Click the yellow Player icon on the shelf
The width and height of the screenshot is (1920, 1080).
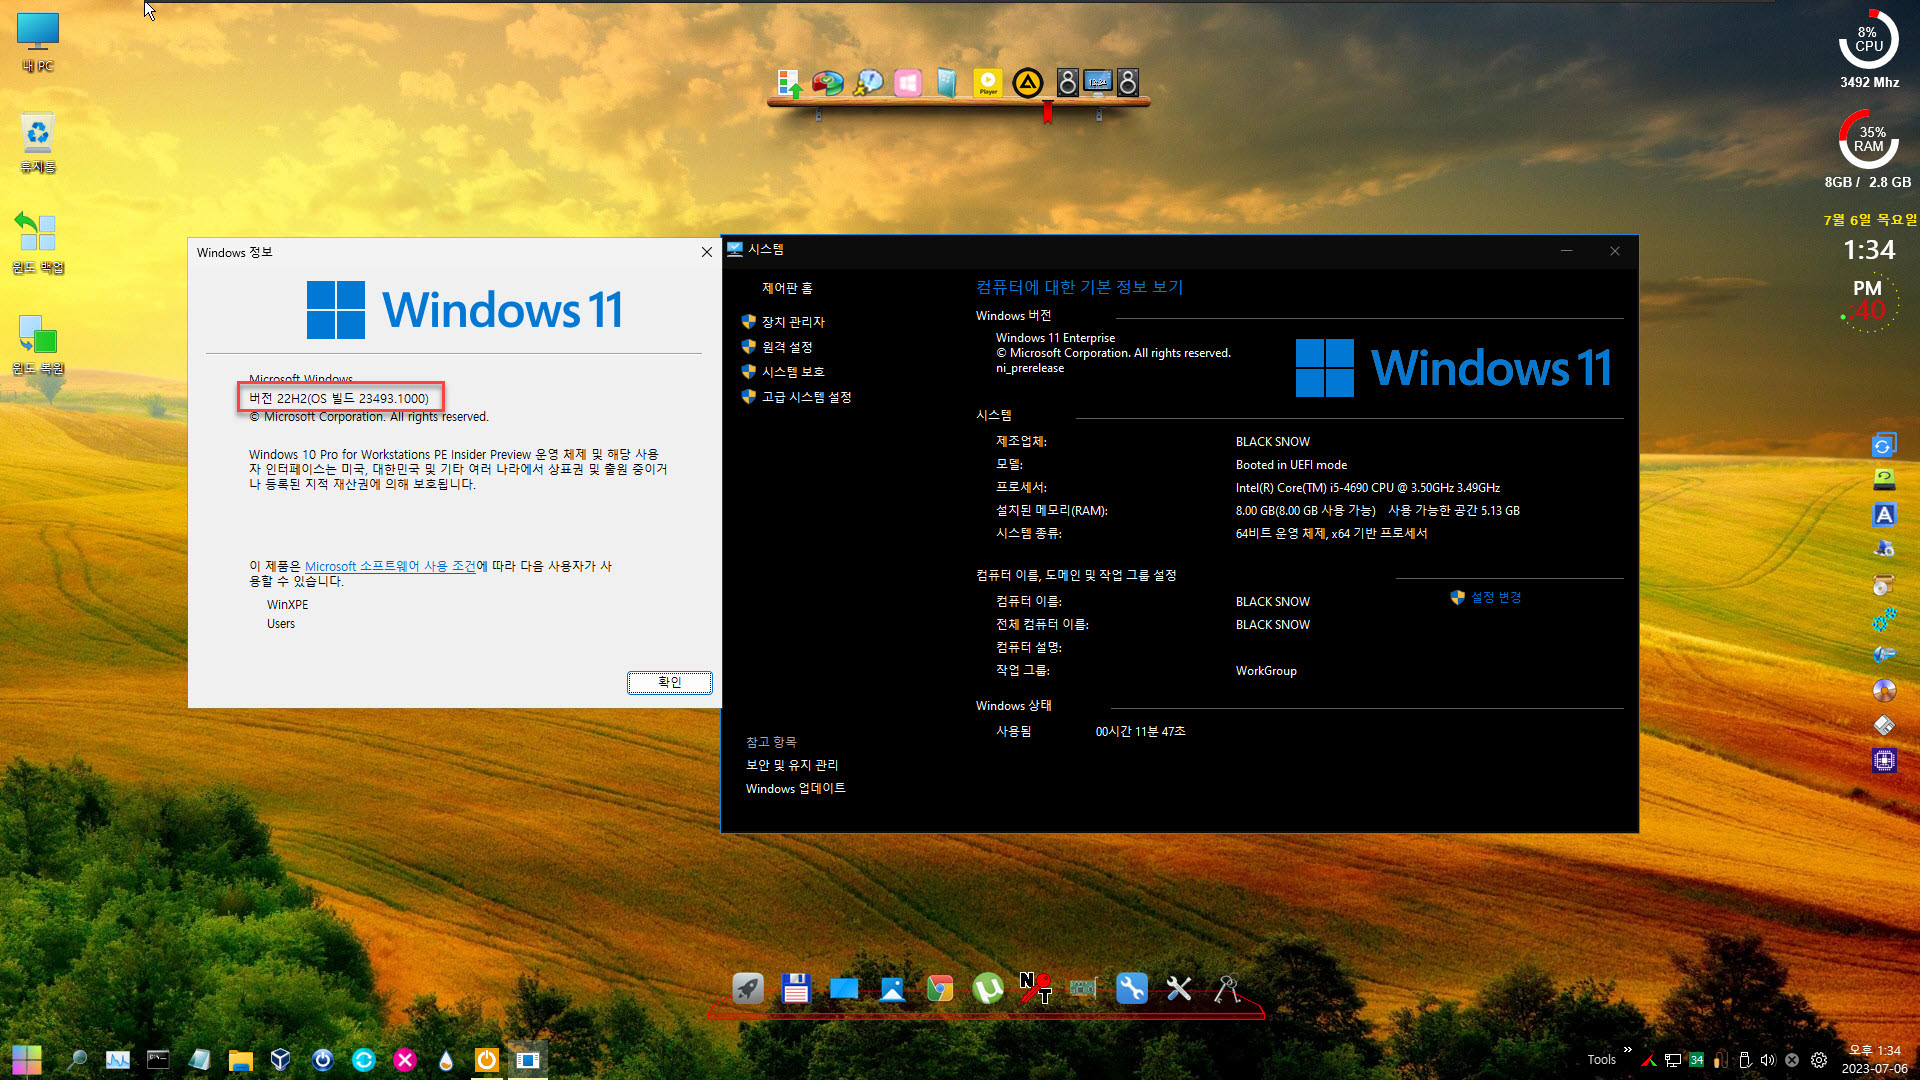(988, 83)
